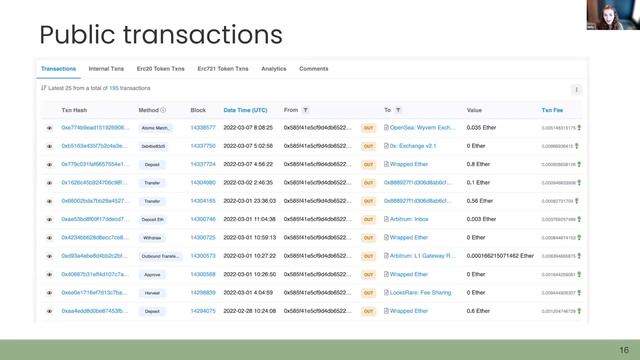Switch to the Analytics tab
Screen dimensions: 640x360
(274, 69)
